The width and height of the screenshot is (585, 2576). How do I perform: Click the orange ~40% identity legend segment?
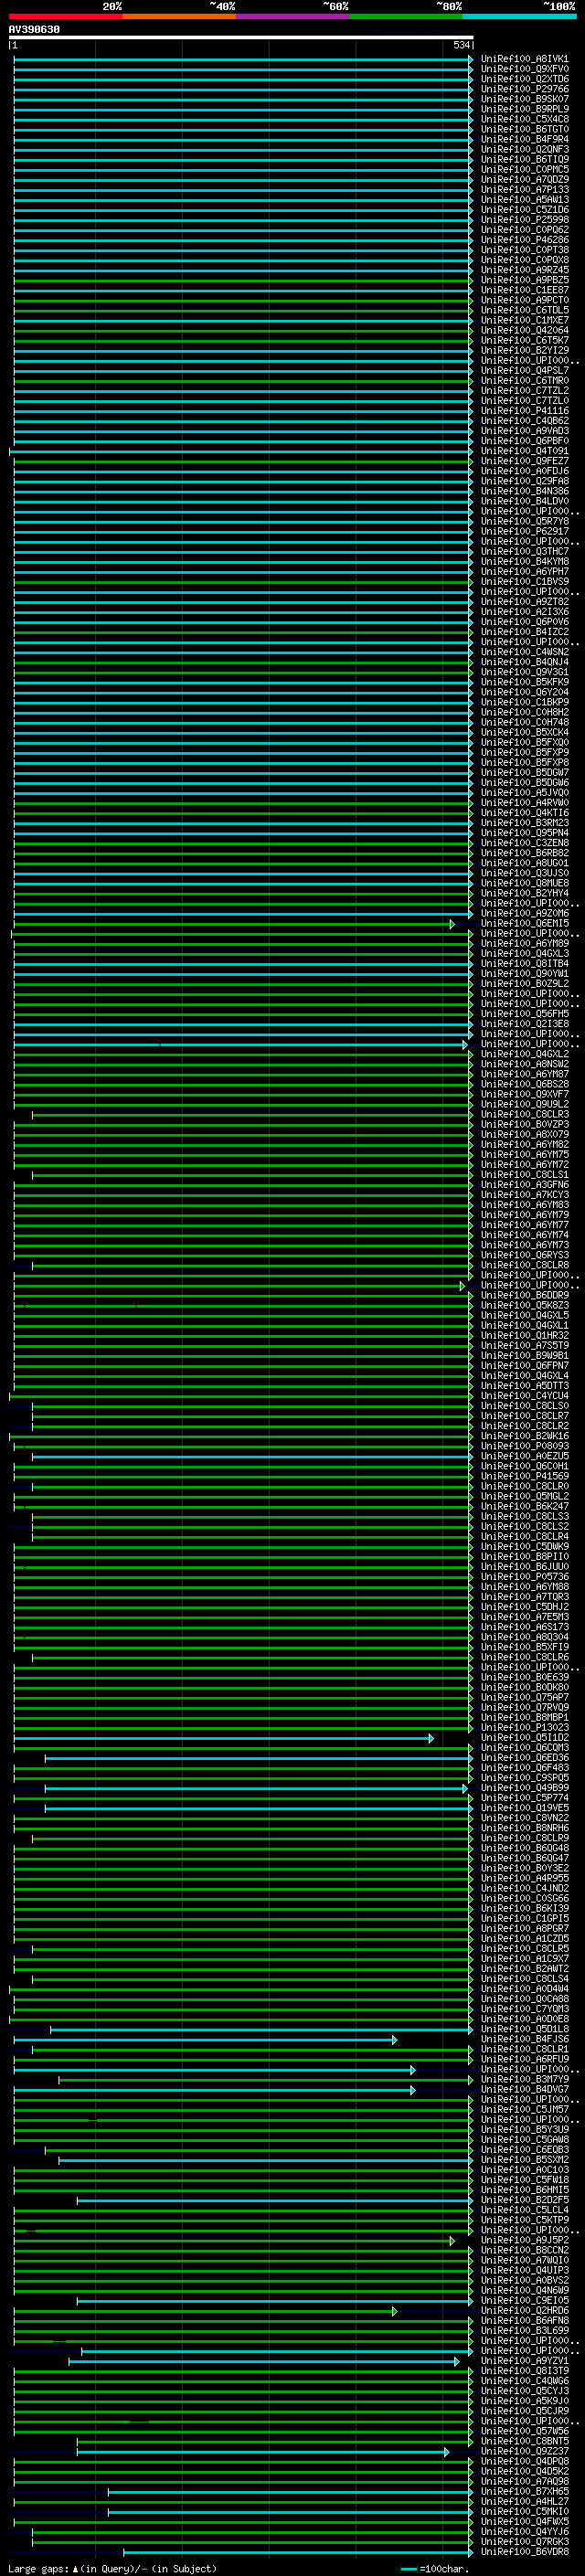click(179, 17)
